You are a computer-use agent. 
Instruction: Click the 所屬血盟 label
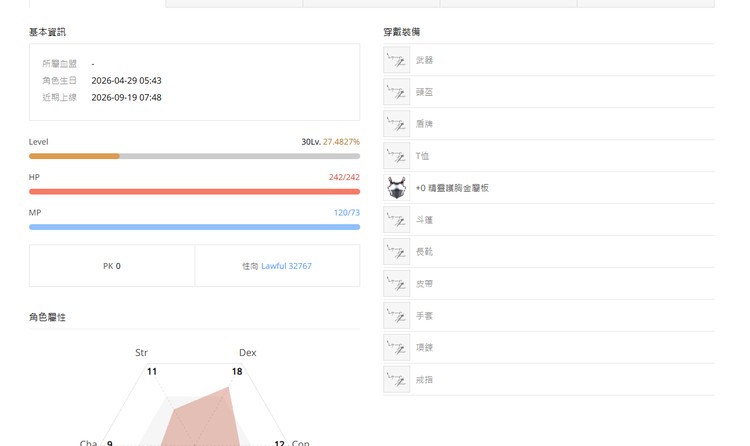(x=59, y=64)
